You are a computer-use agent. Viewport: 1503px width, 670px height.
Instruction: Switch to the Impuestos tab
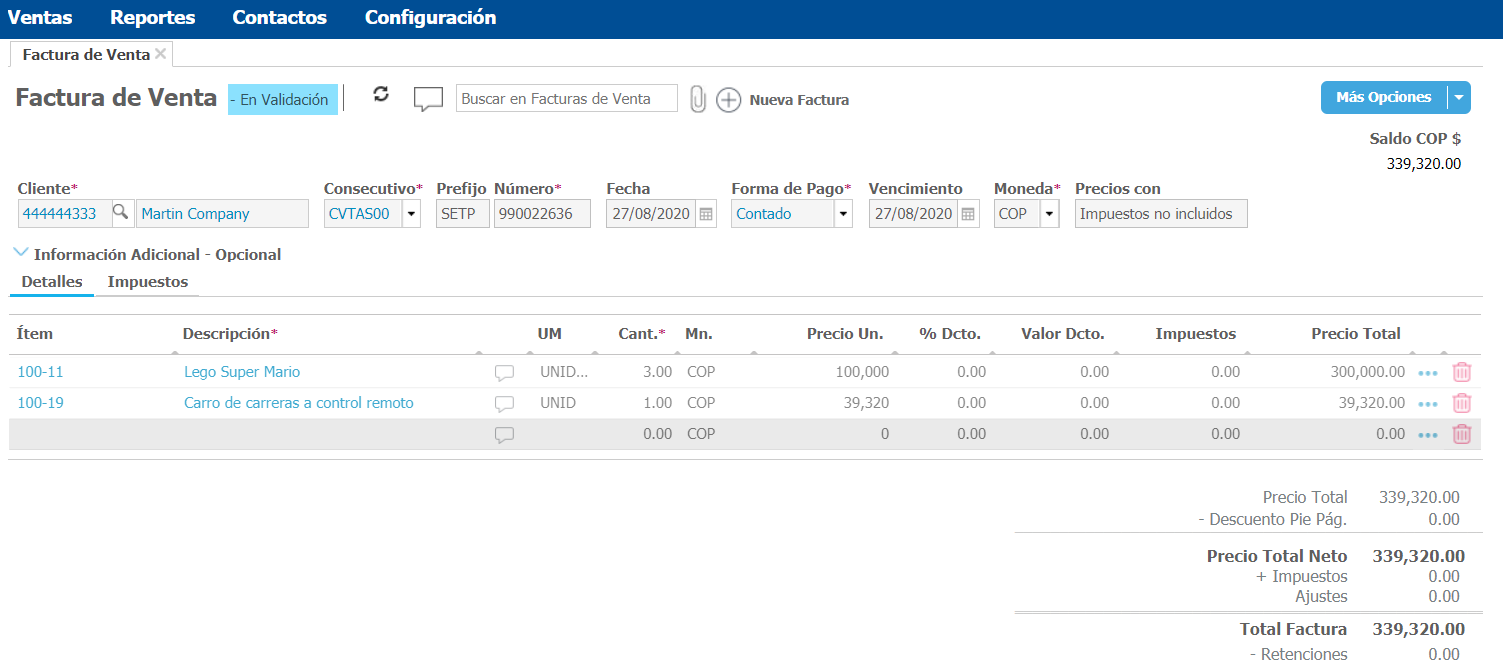coord(148,282)
